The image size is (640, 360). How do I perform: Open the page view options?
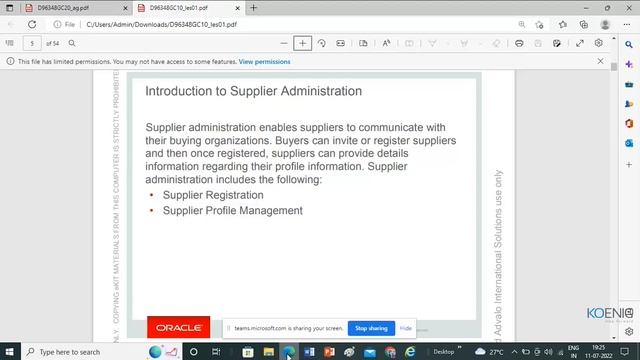pyautogui.click(x=363, y=43)
